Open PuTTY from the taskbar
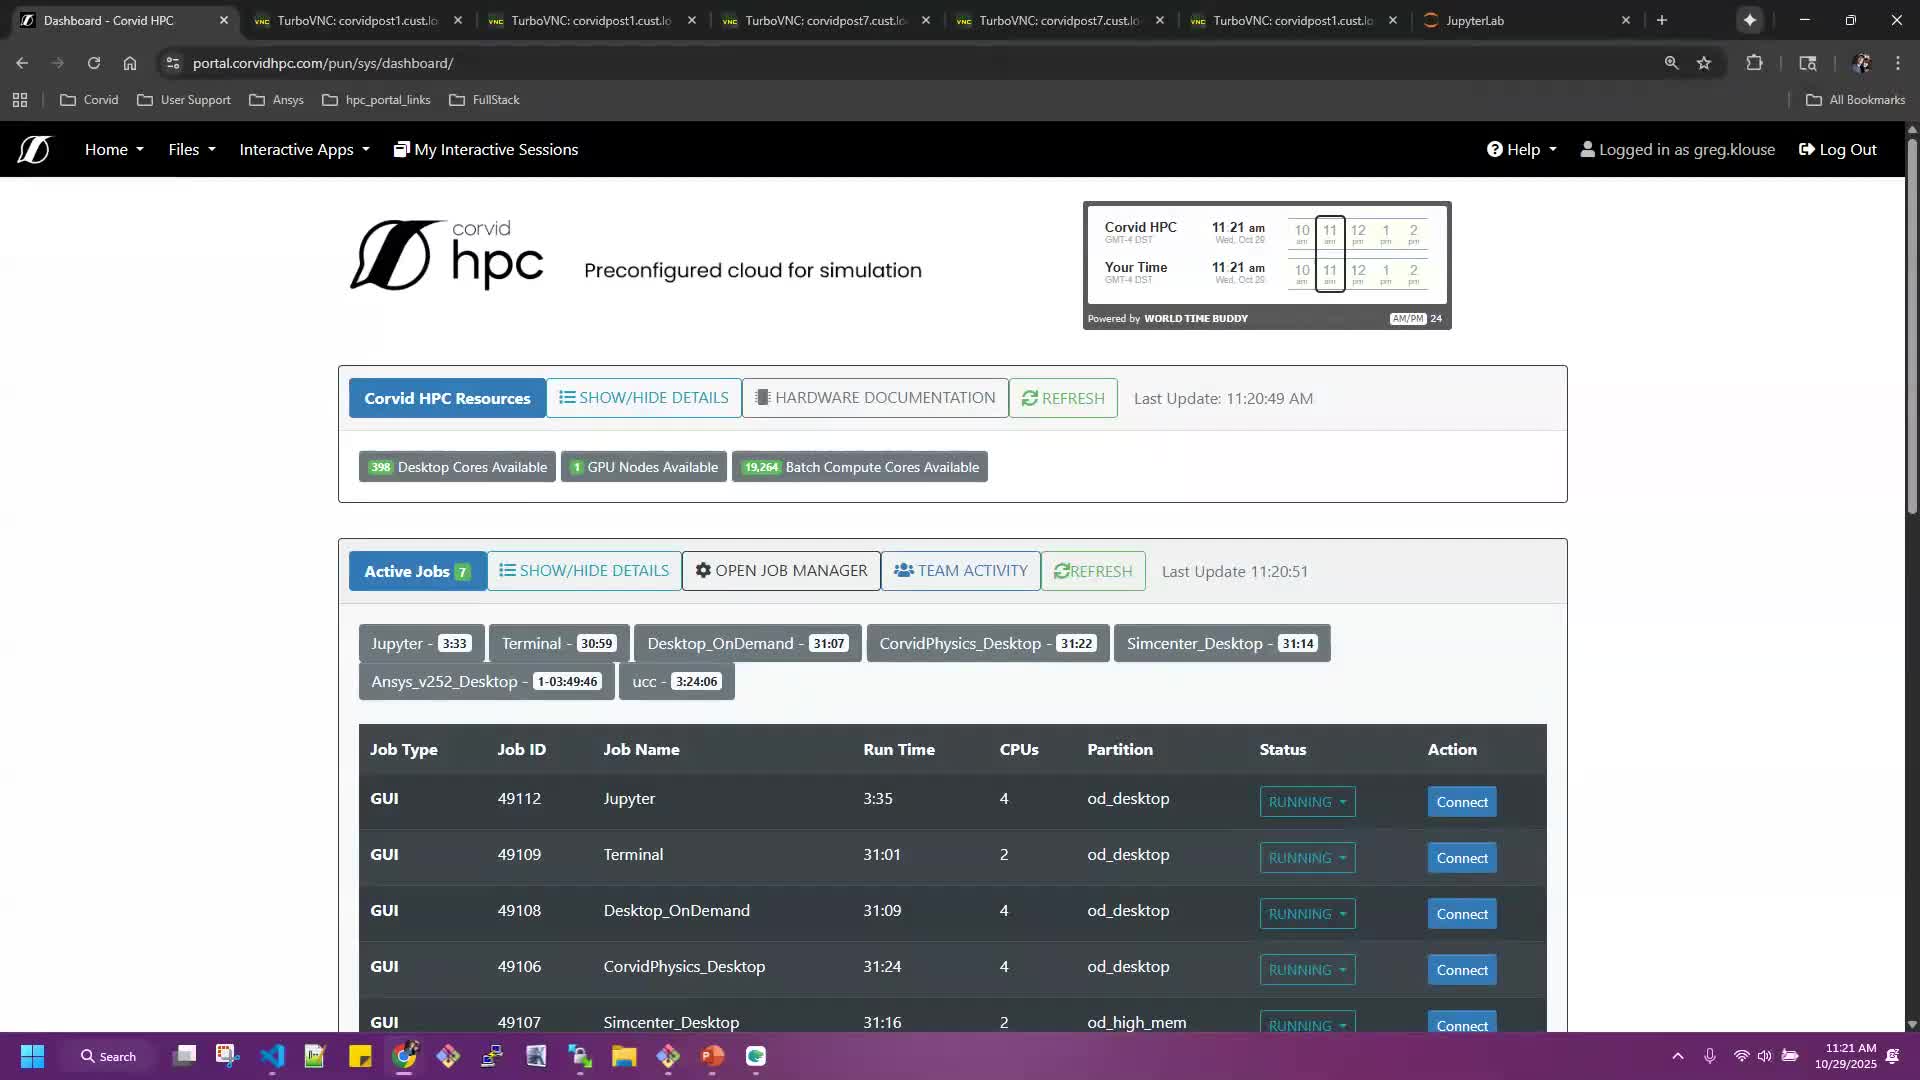Screen dimensions: 1920x1080 point(491,1056)
